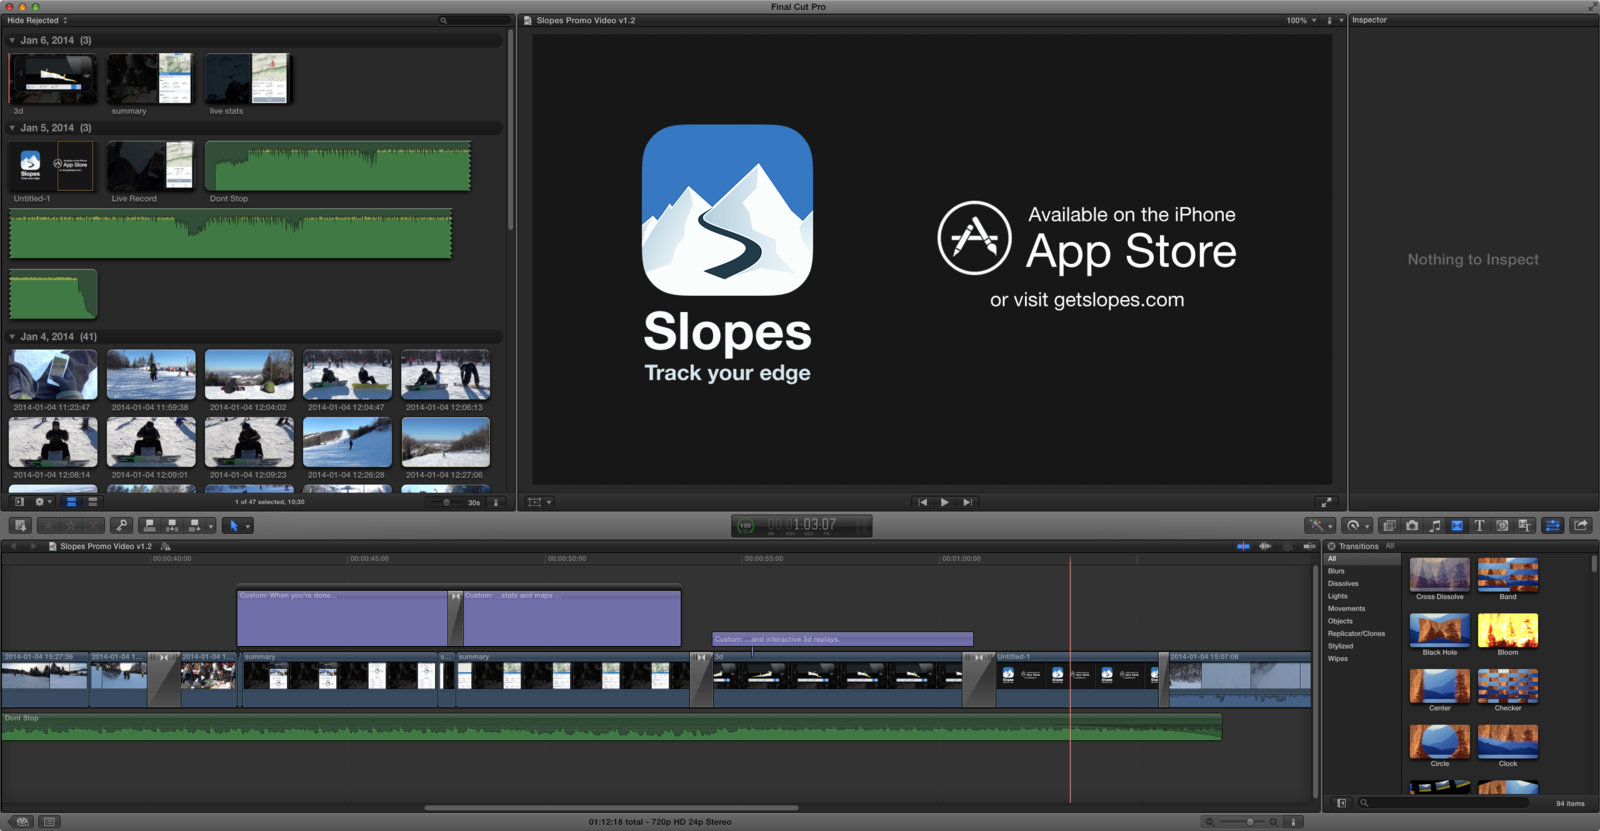Click the Append clip to storyline icon
Screen dimensions: 1600x831
point(195,525)
